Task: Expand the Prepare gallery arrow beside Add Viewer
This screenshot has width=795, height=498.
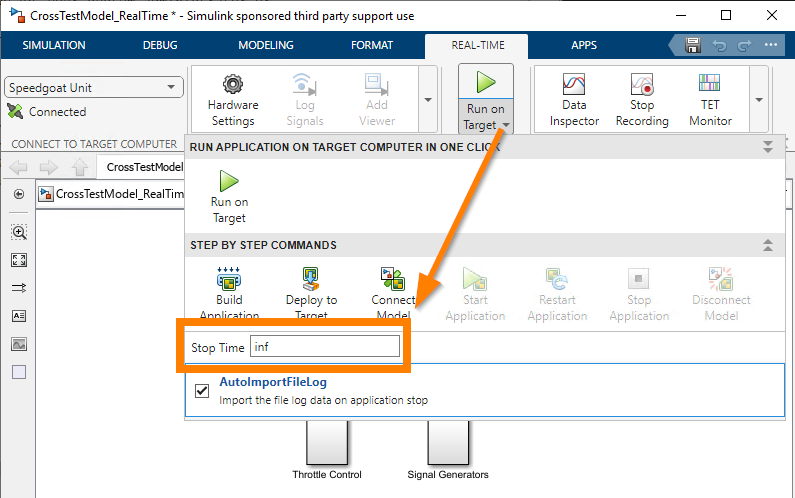Action: (x=428, y=100)
